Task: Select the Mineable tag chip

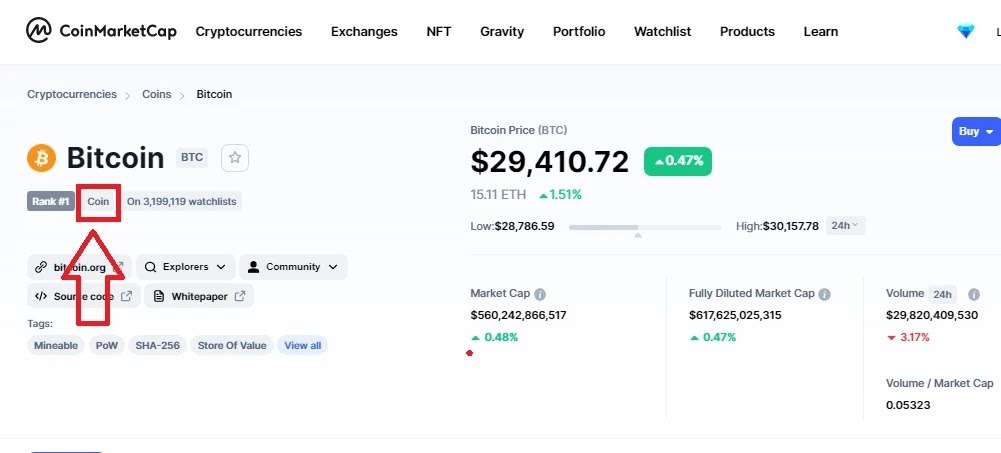Action: pos(56,346)
